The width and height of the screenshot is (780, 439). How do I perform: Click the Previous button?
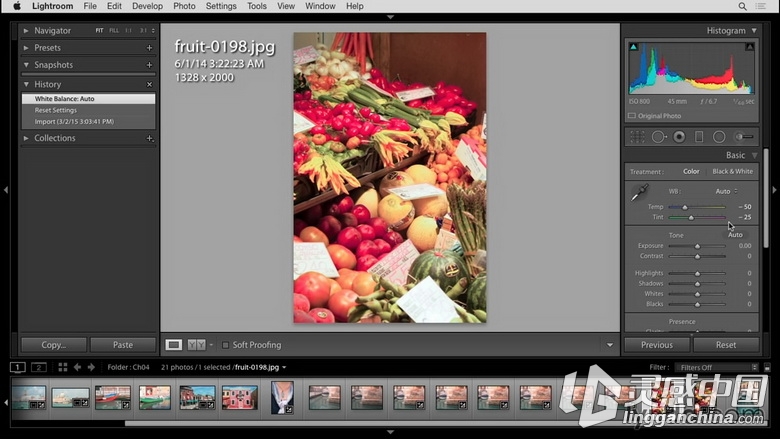coord(657,345)
